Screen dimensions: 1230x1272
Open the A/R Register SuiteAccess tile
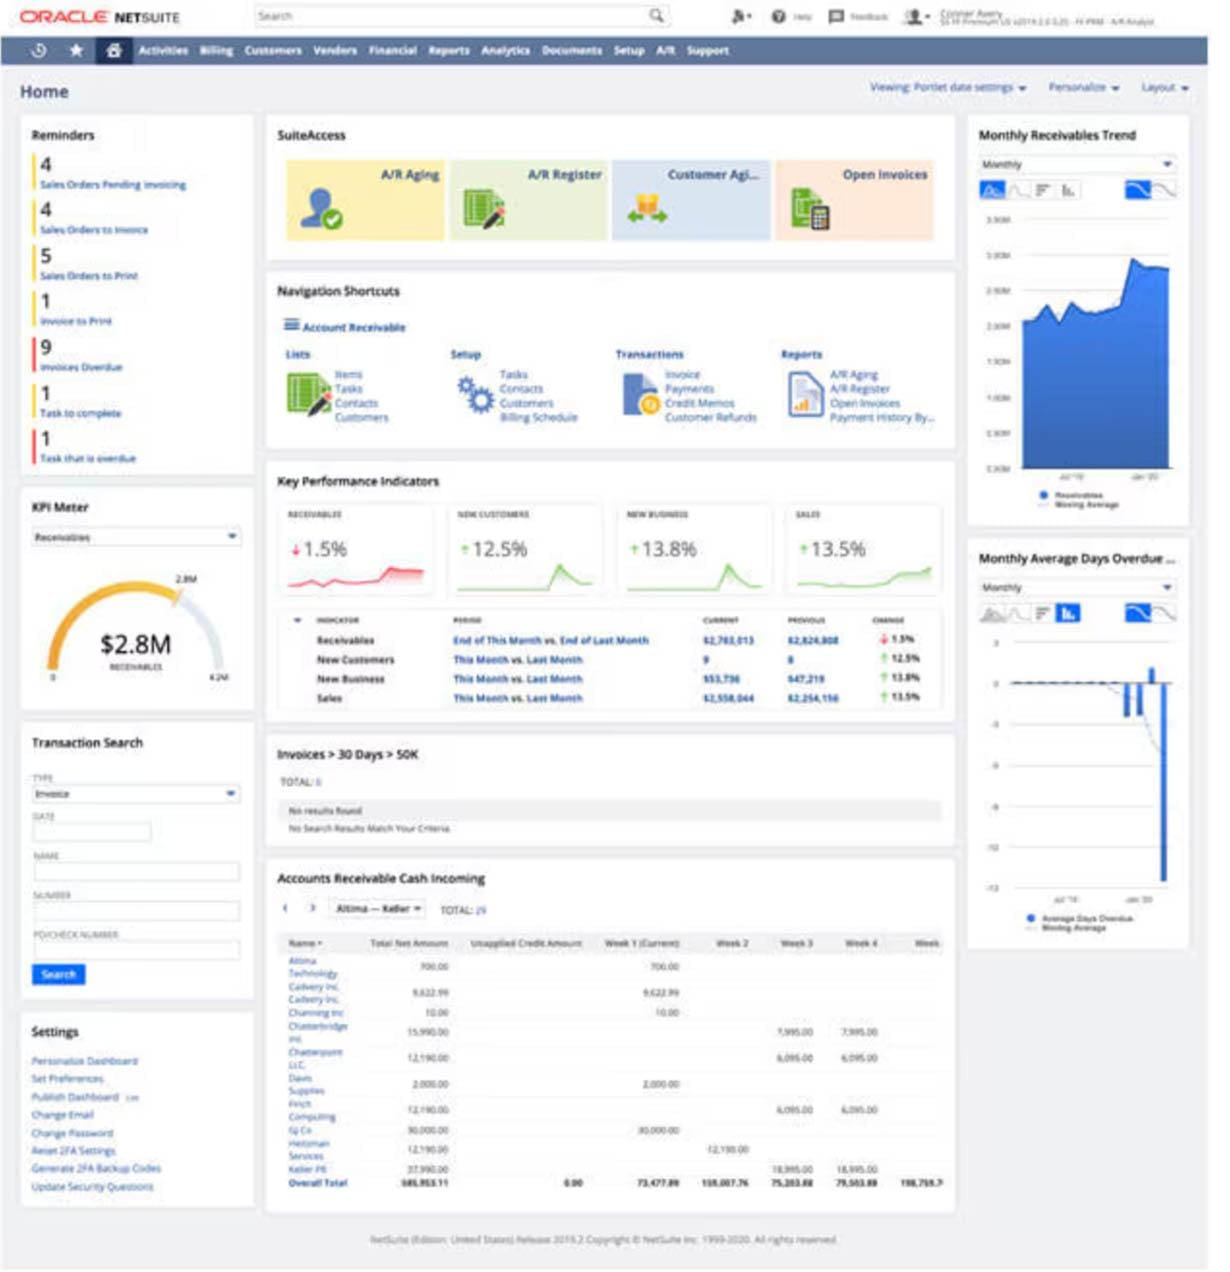pos(528,200)
